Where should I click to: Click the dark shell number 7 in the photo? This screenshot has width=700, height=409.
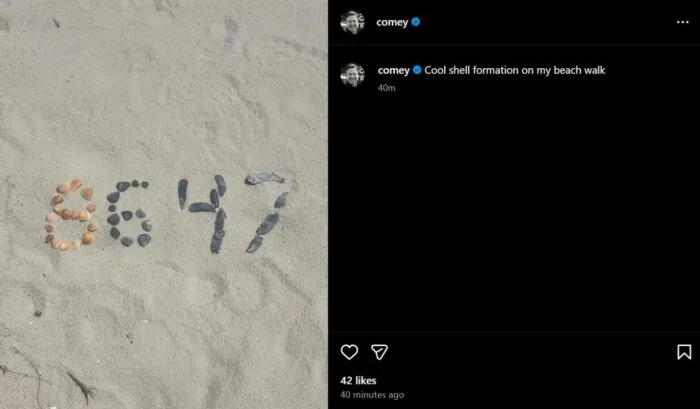pos(267,213)
